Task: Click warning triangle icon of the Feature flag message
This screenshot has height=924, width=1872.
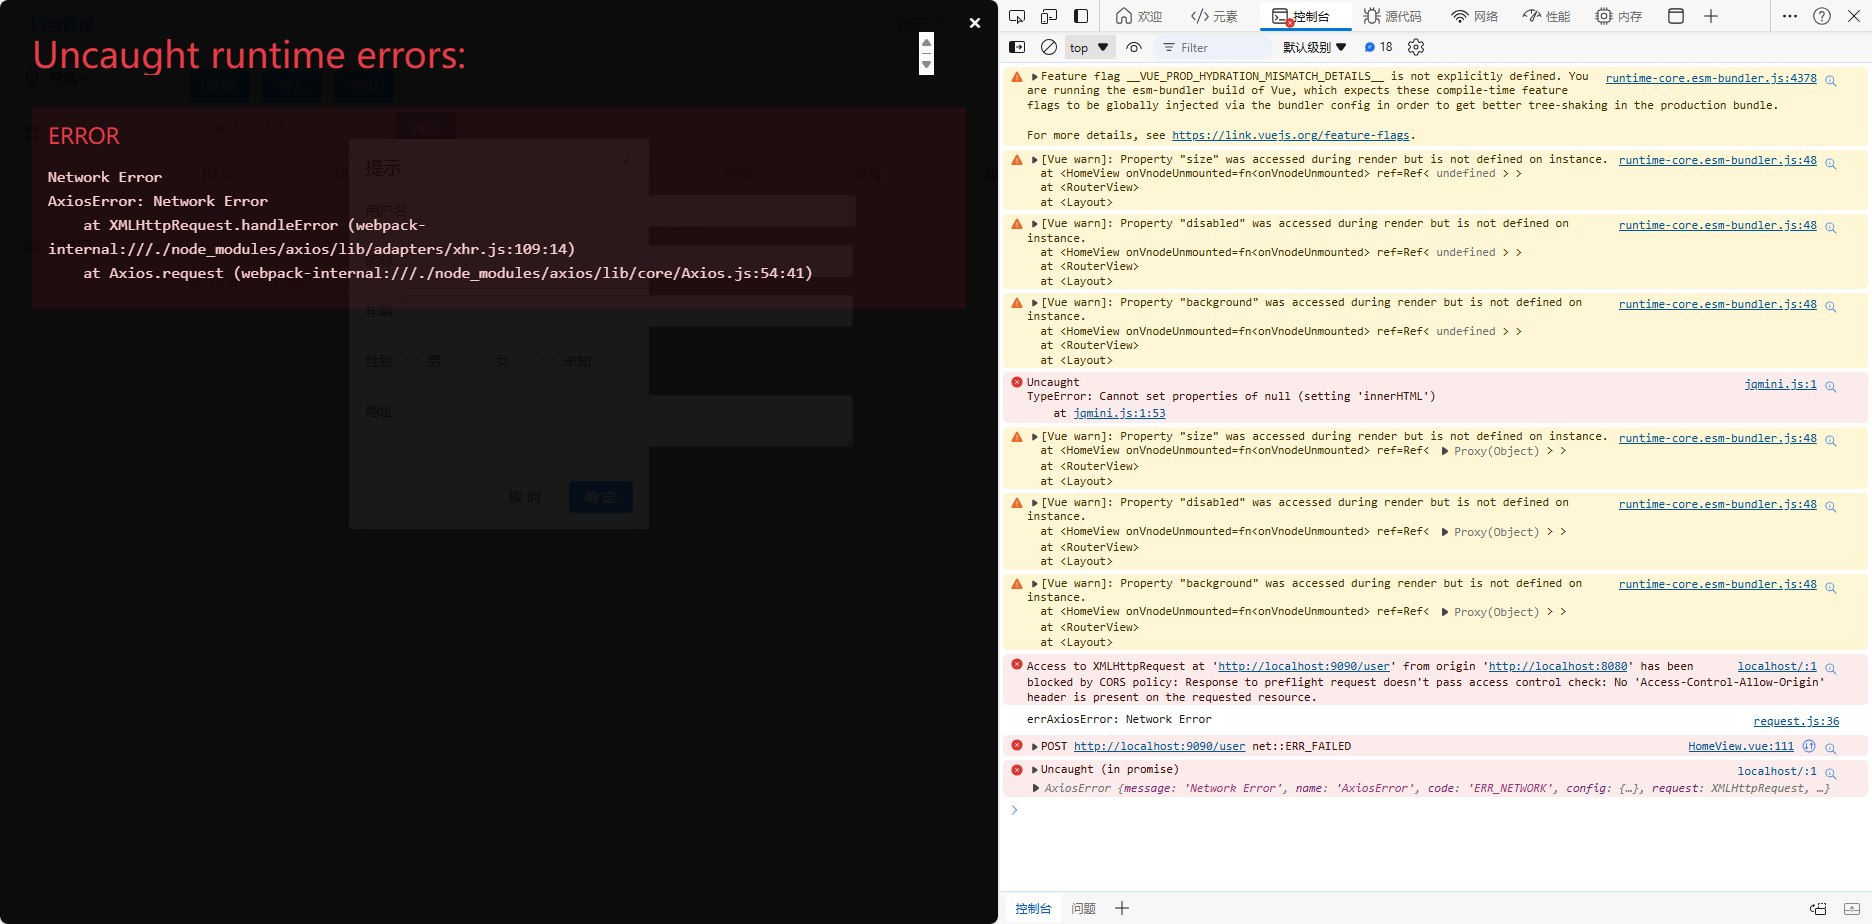Action: pyautogui.click(x=1017, y=76)
